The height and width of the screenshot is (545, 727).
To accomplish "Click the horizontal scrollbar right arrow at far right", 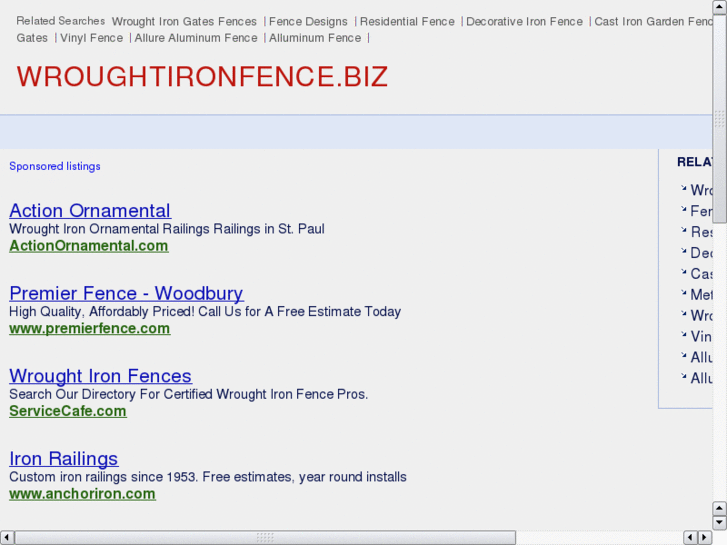I will click(x=705, y=537).
